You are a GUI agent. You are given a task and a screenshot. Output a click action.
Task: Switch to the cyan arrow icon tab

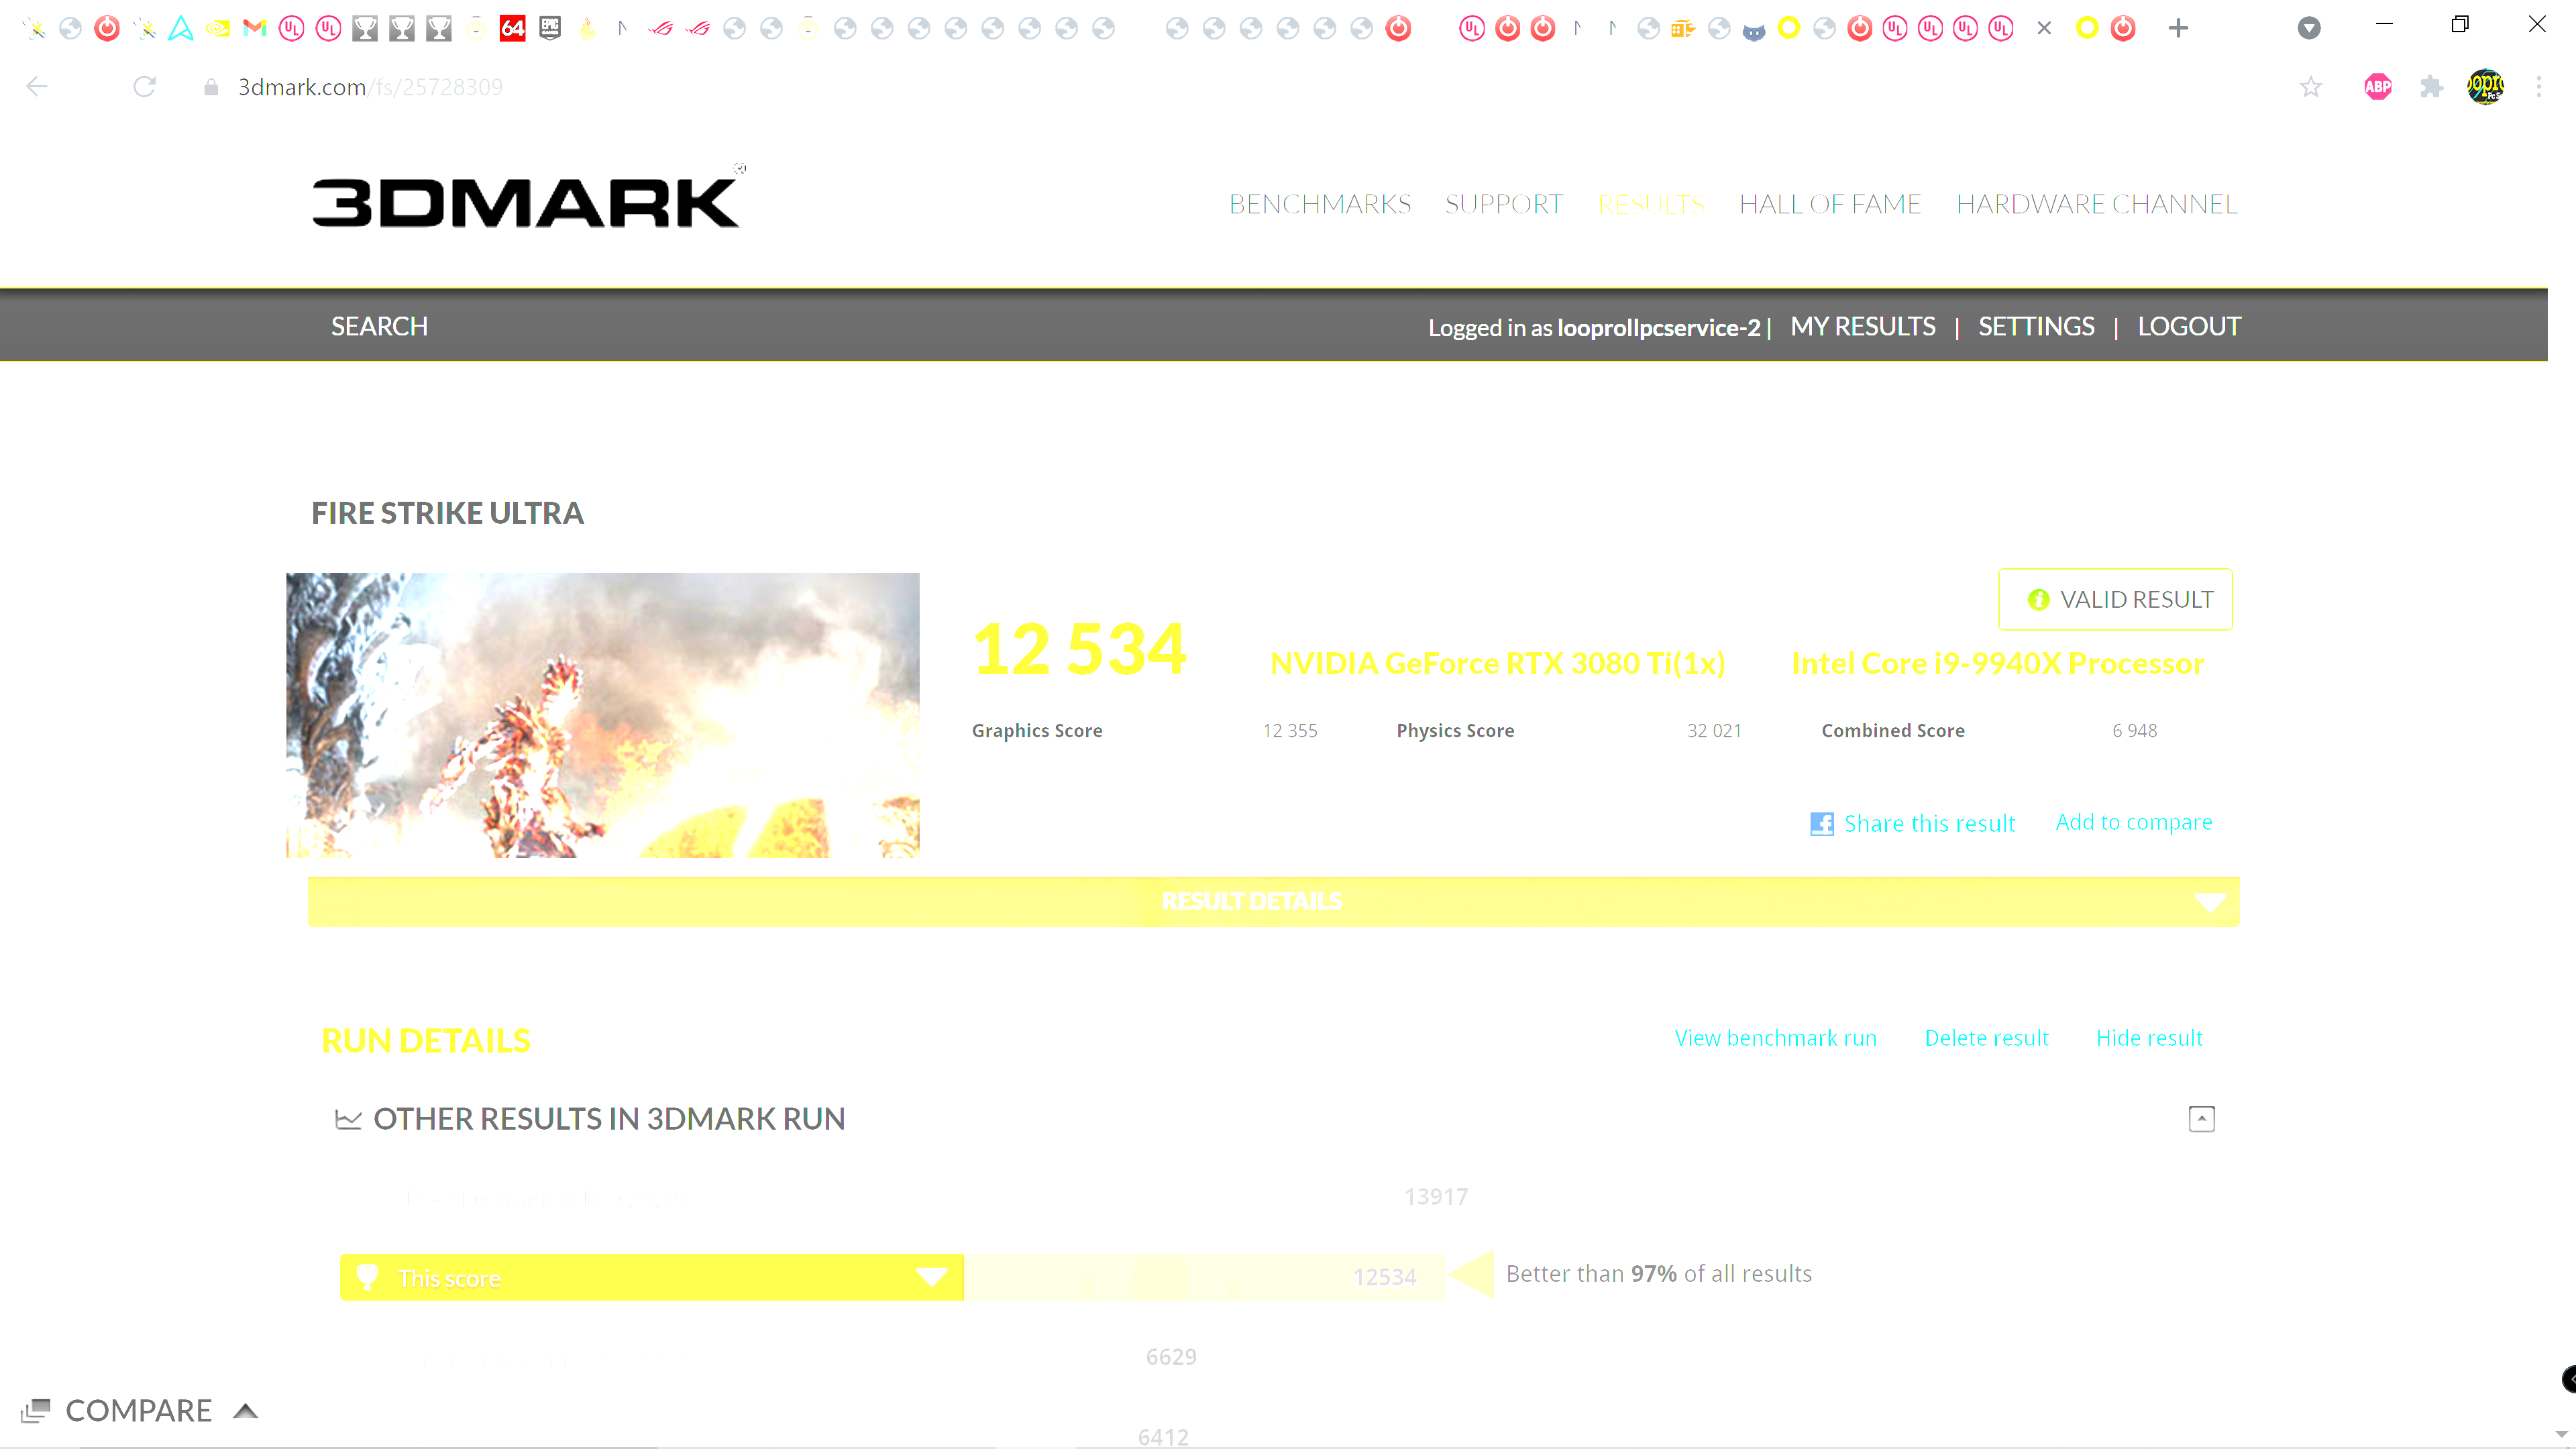(181, 28)
